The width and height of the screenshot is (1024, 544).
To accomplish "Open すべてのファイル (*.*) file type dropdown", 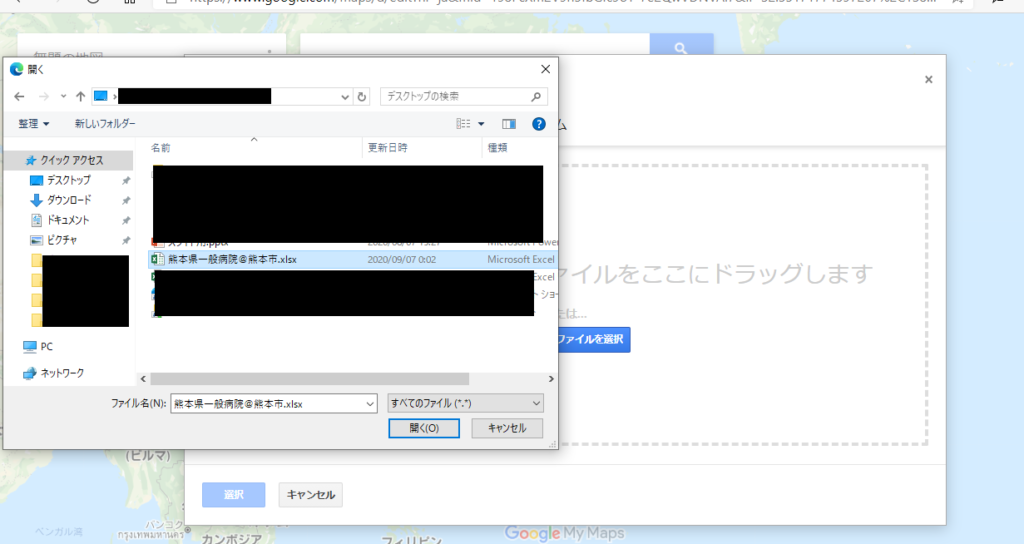I will (x=465, y=404).
